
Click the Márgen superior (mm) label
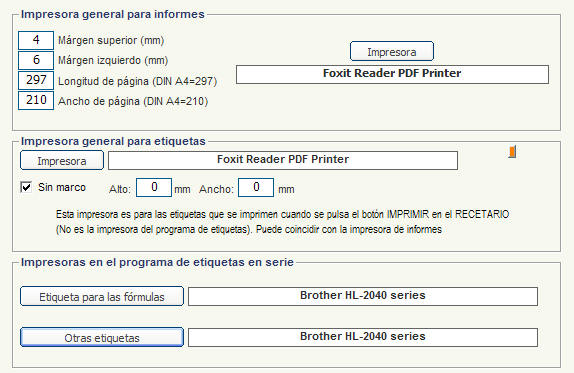111,40
